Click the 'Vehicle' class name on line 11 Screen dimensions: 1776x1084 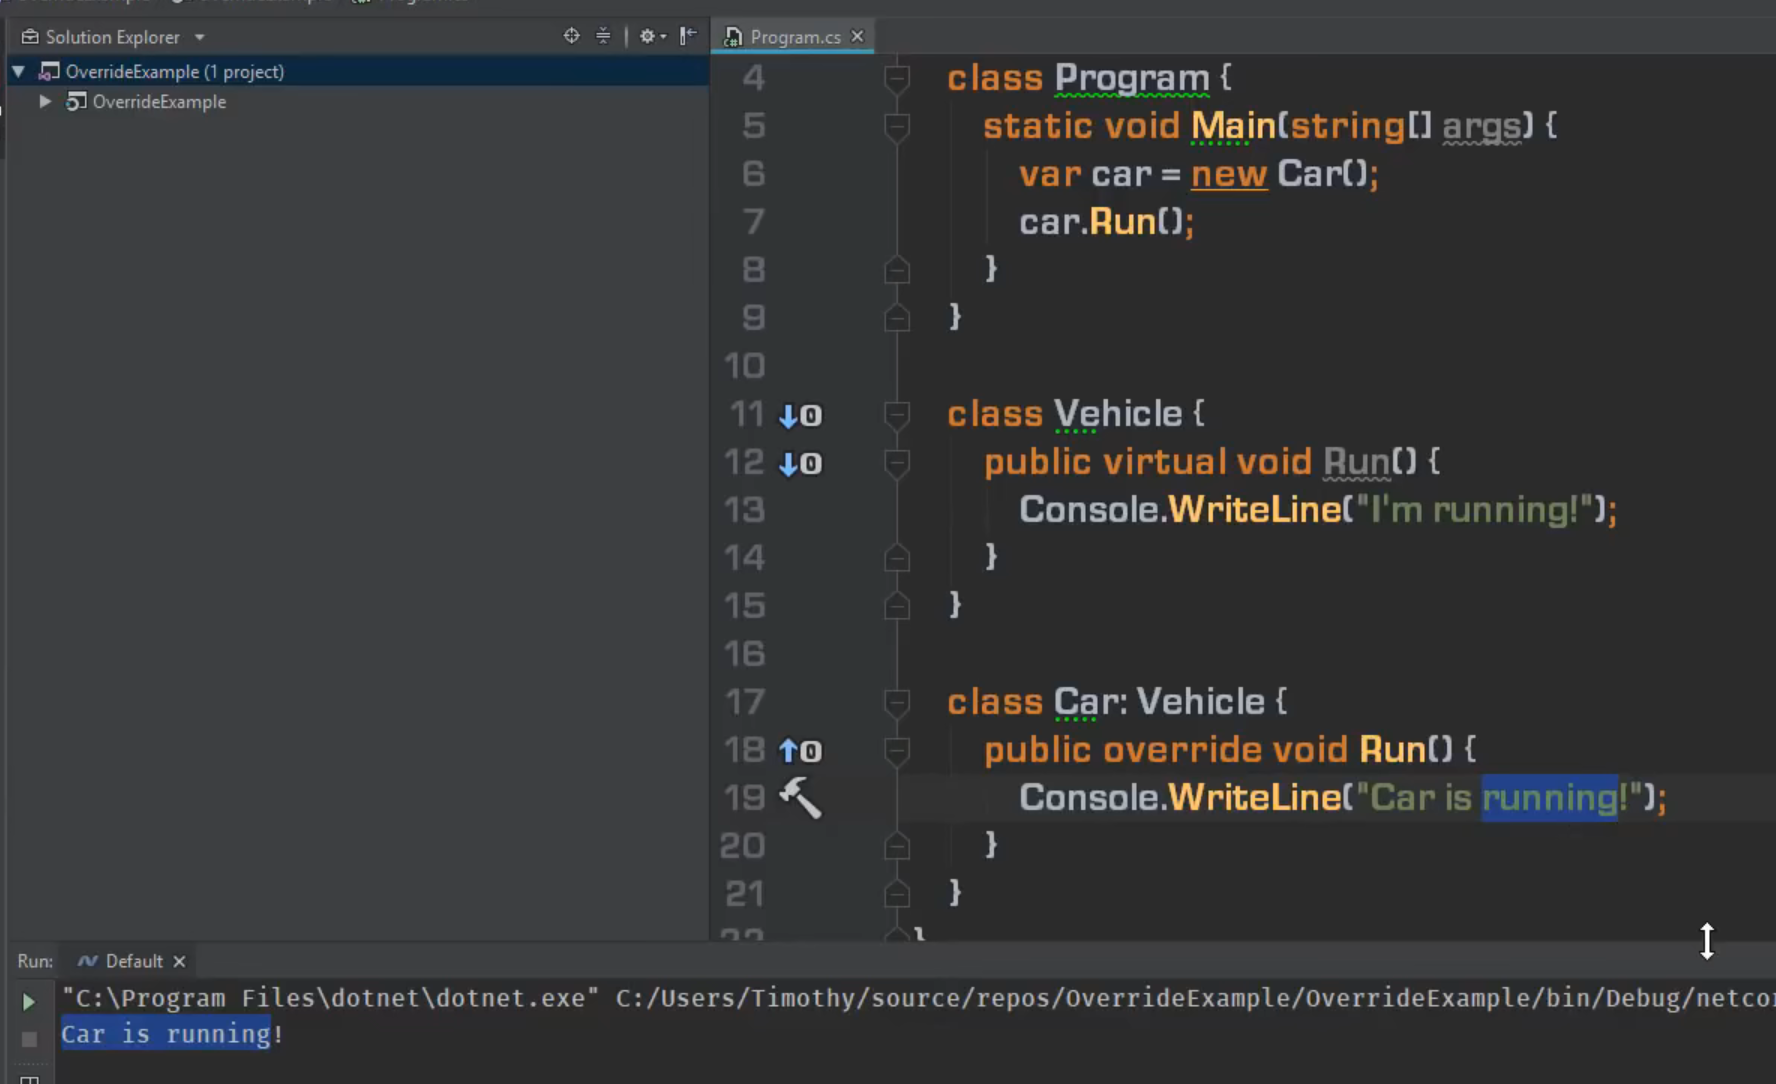point(1118,414)
